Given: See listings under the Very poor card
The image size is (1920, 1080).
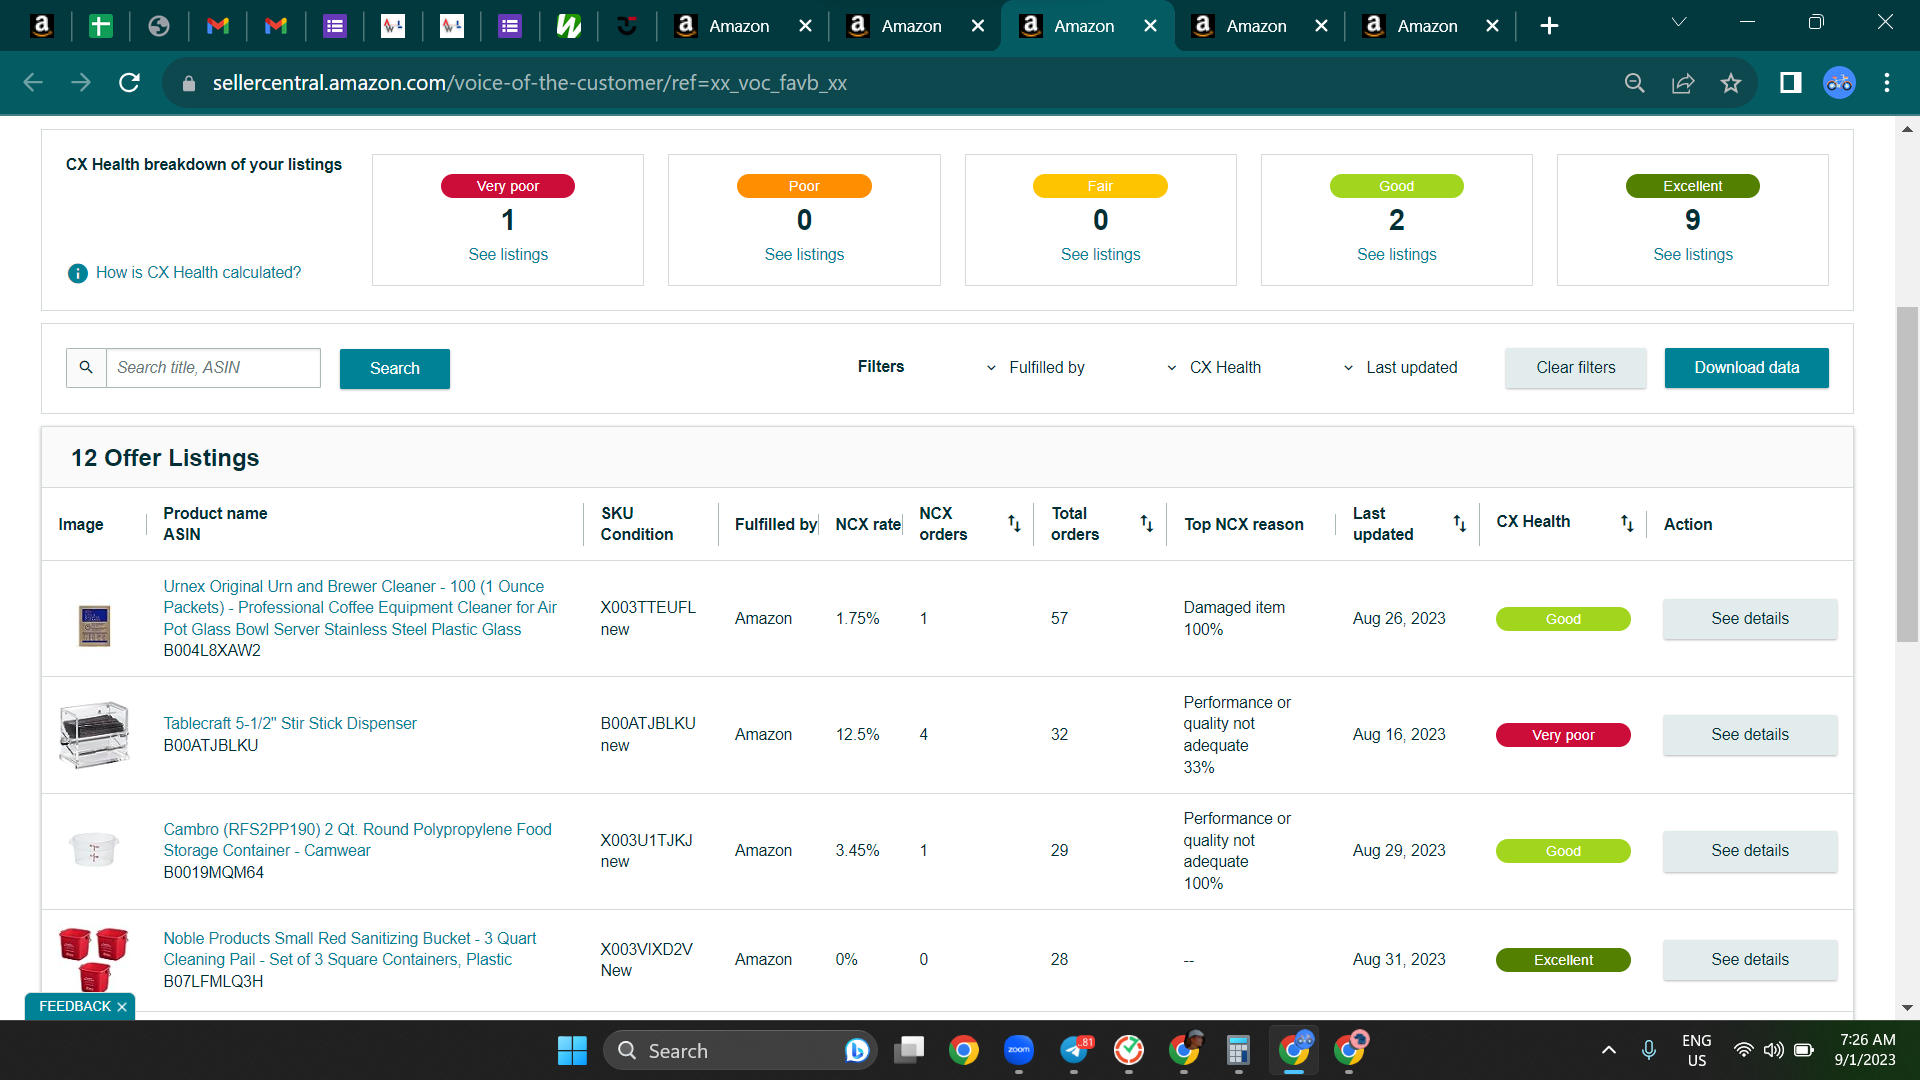Looking at the screenshot, I should [508, 255].
